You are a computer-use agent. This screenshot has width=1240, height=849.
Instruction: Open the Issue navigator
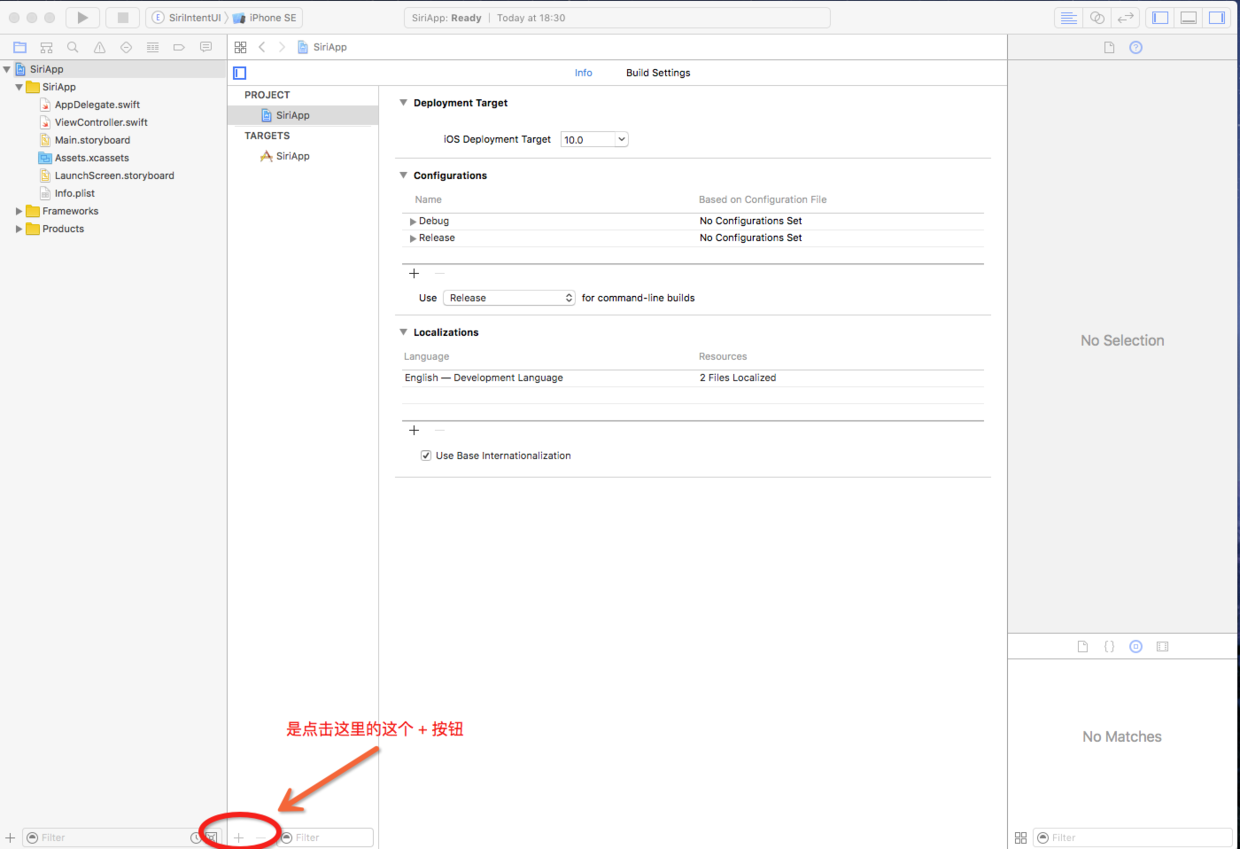[99, 47]
